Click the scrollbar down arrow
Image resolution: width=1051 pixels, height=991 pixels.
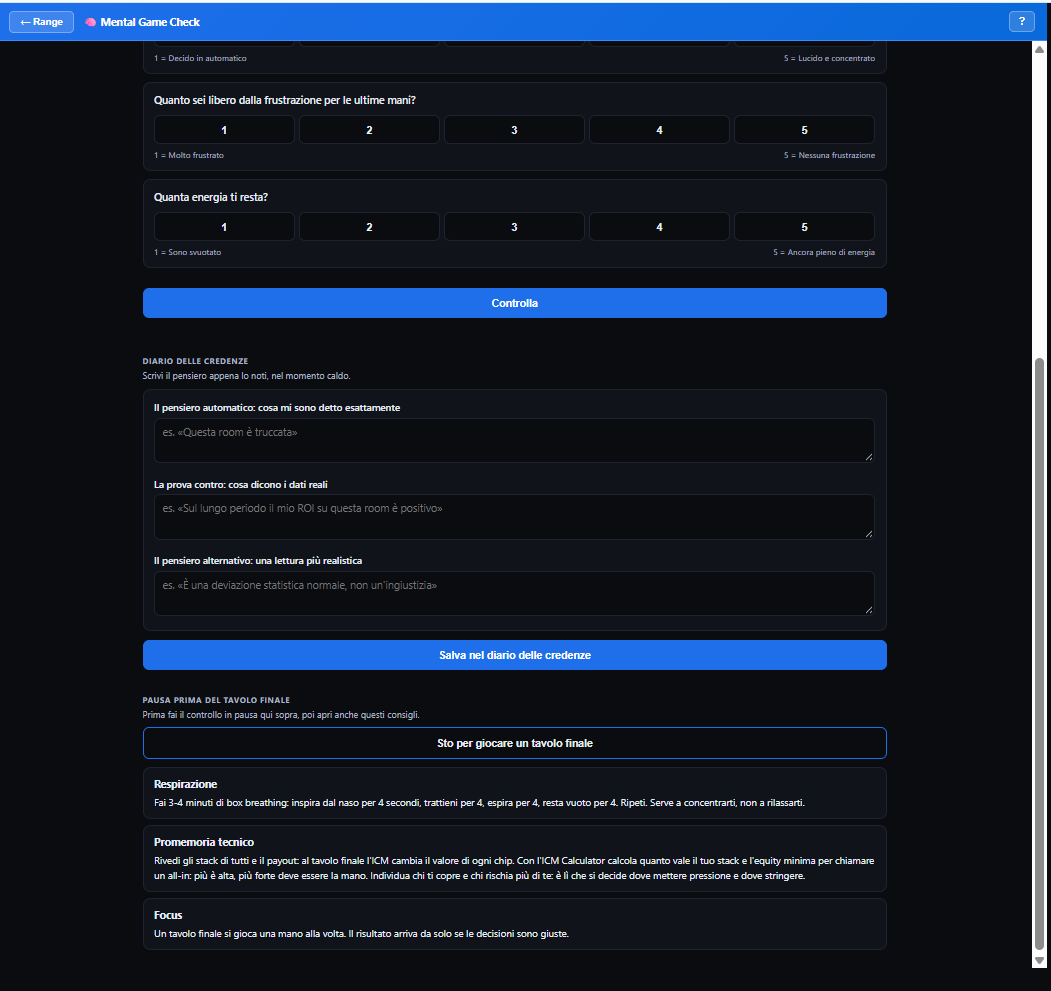click(x=1040, y=960)
